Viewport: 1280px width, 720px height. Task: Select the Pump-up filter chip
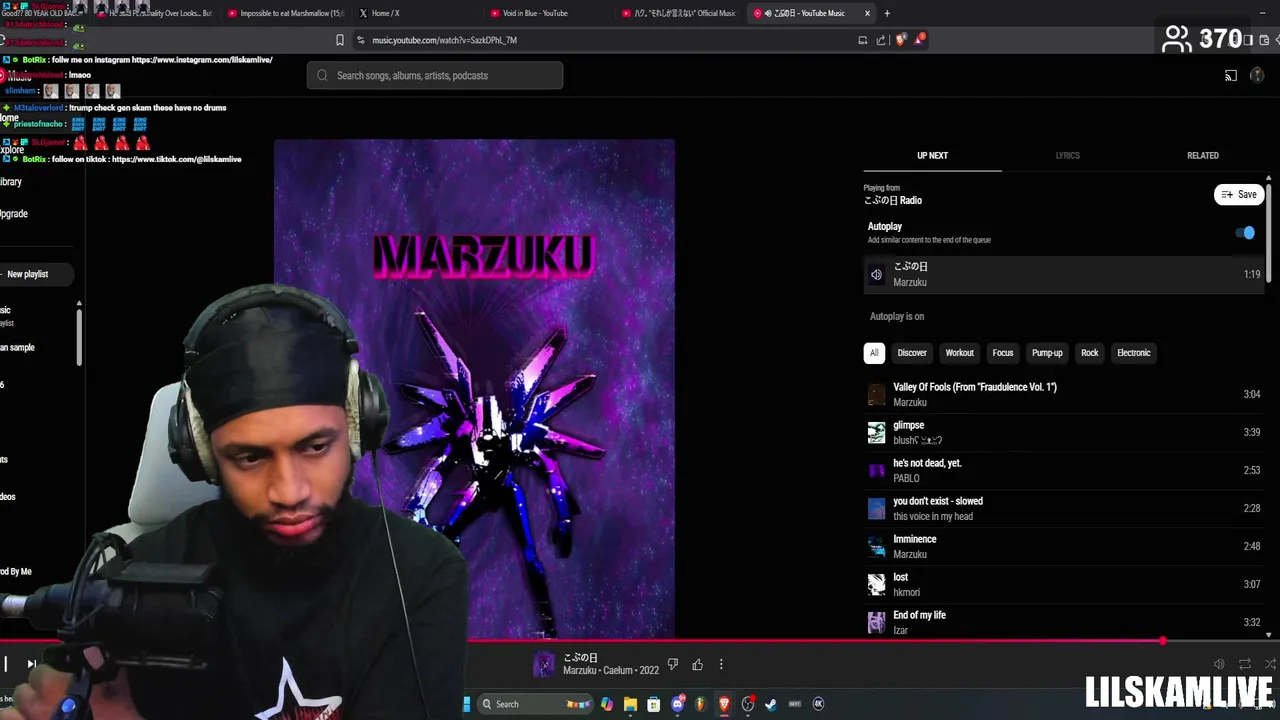coord(1047,353)
